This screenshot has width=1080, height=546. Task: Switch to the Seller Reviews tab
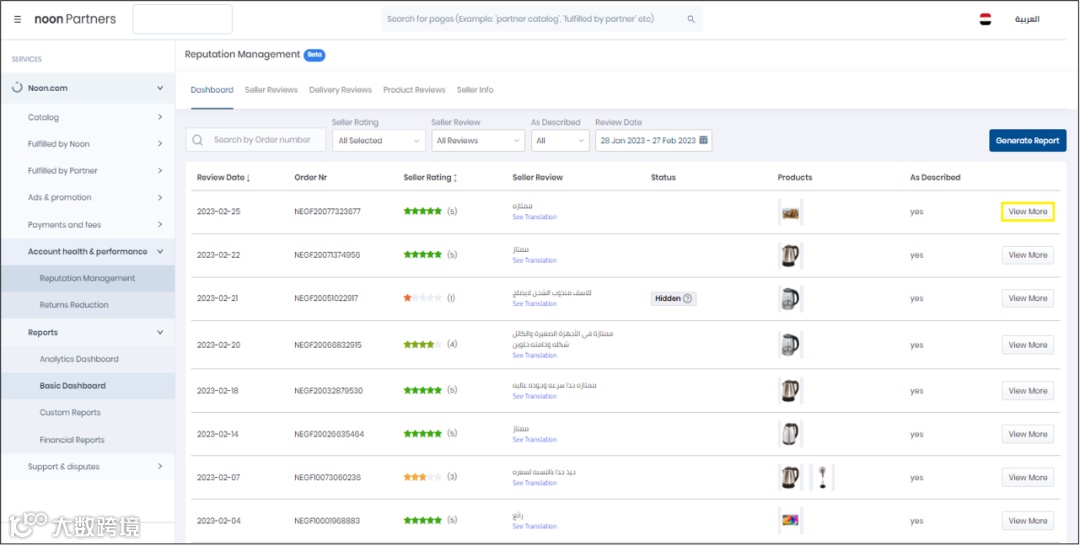pos(271,90)
